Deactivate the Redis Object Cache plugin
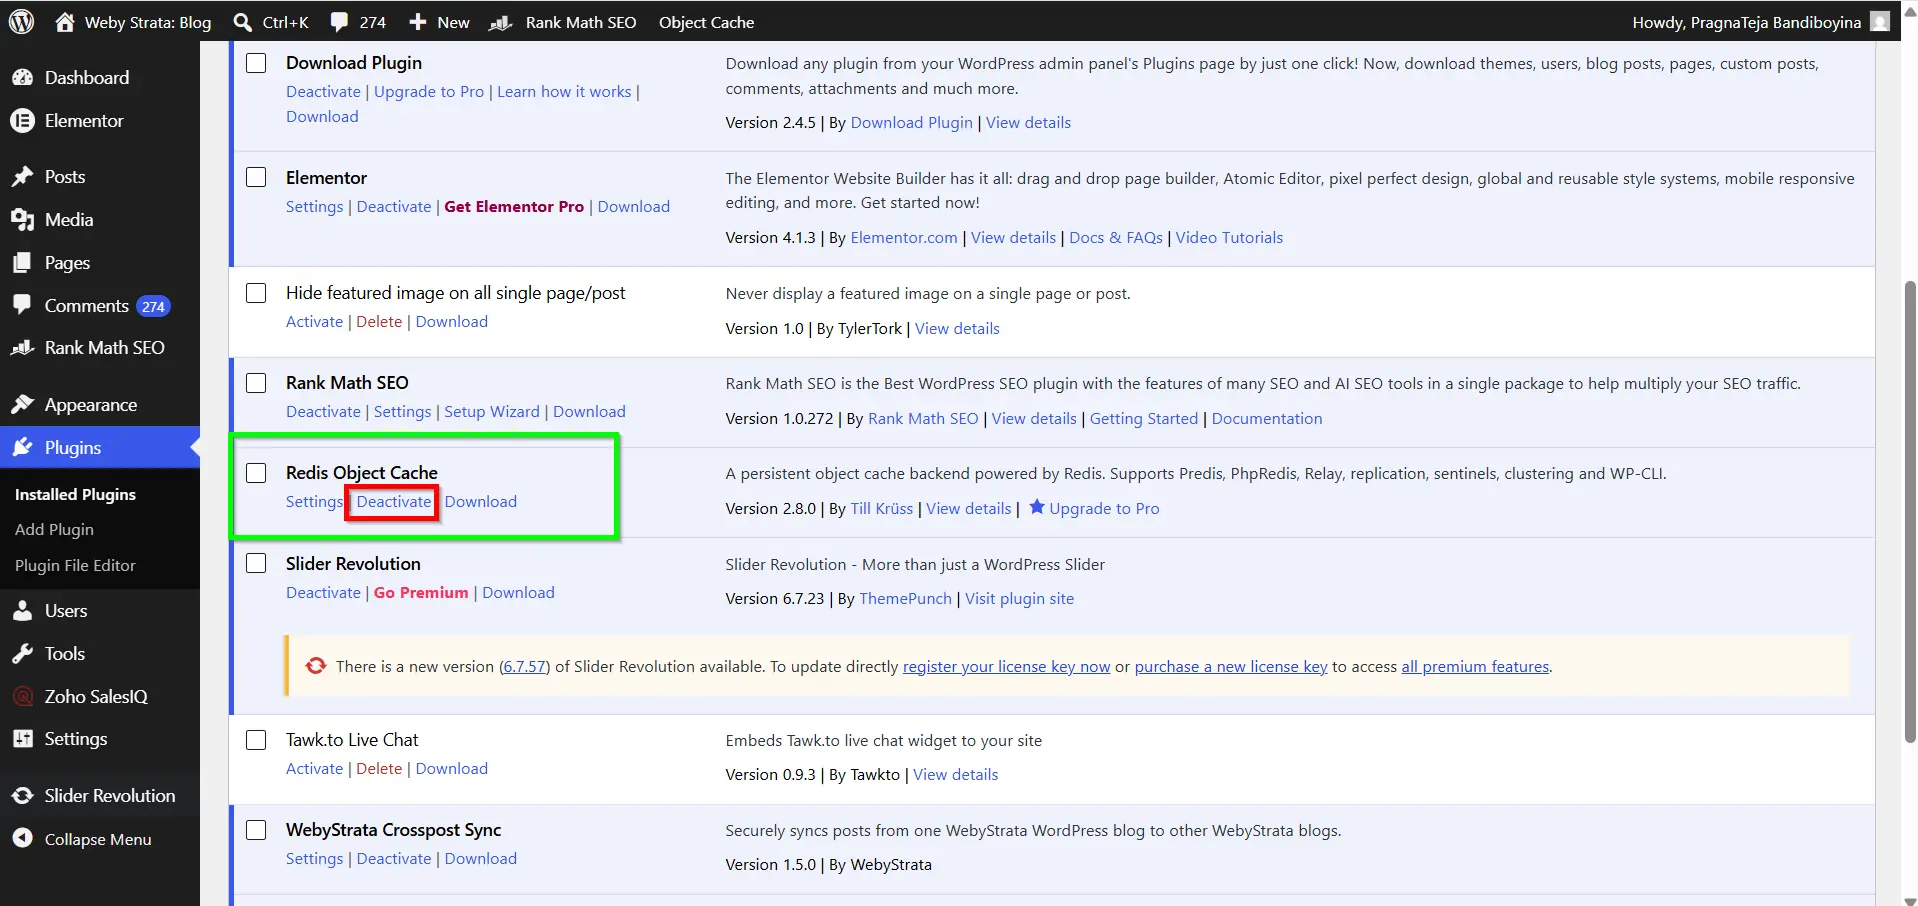Screen dimensions: 1918x906 point(394,501)
